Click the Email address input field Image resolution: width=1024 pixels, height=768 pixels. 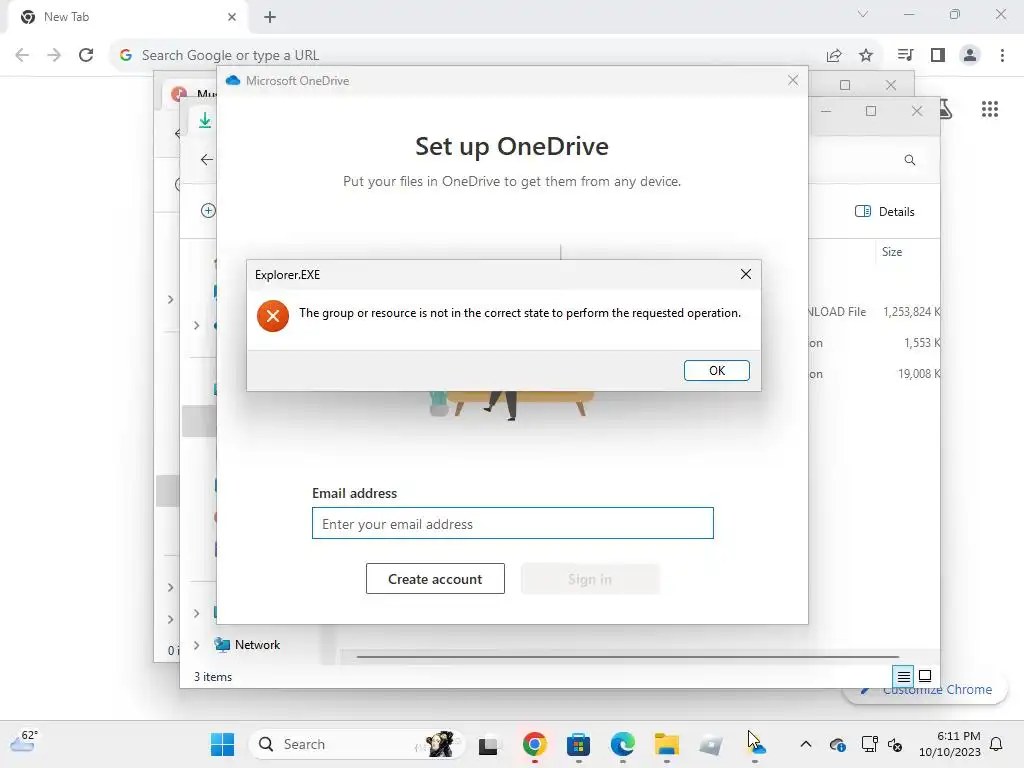(513, 523)
